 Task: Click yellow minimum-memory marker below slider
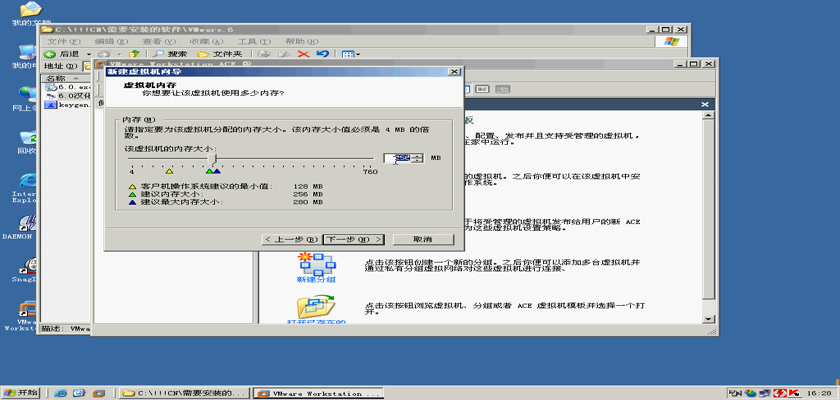(x=169, y=171)
